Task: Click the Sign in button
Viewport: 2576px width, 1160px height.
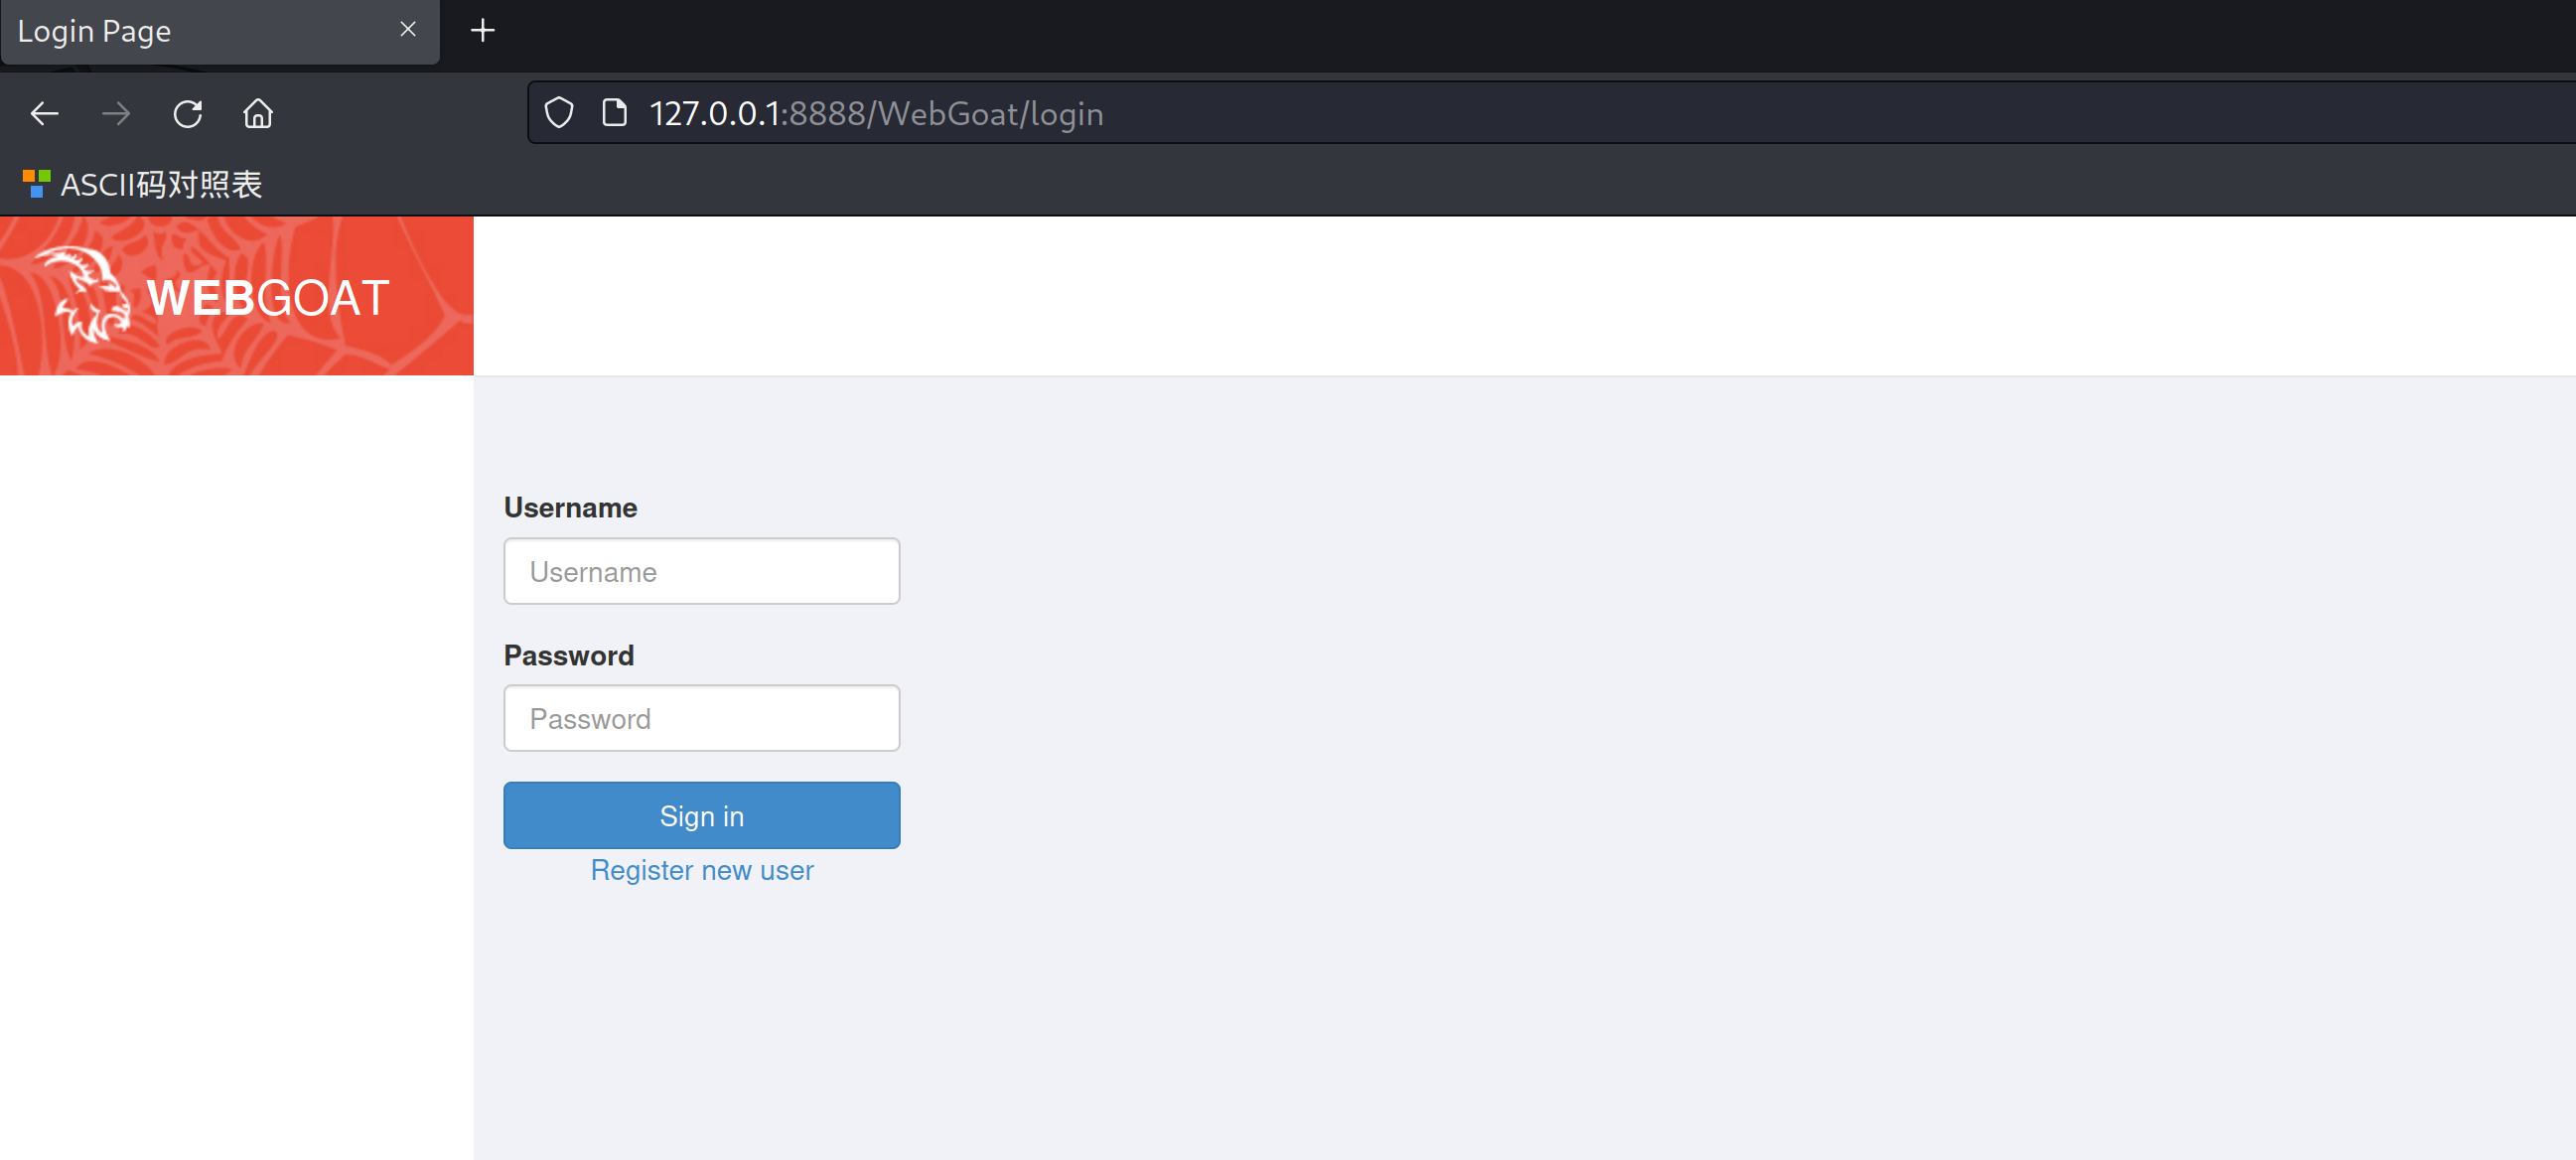Action: pyautogui.click(x=702, y=815)
